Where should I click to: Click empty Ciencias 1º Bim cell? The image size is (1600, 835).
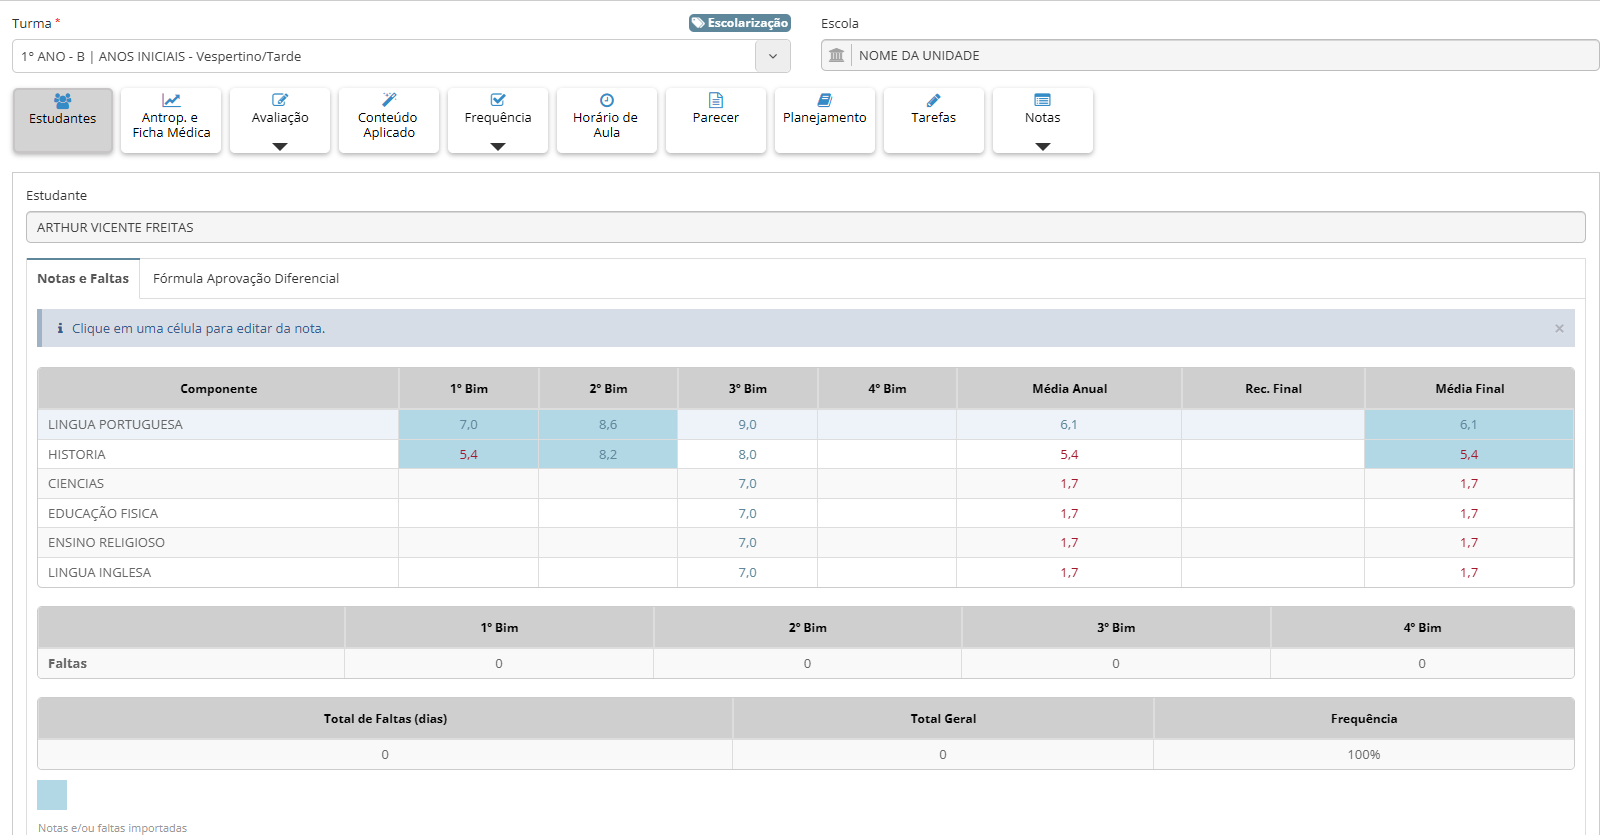coord(468,483)
